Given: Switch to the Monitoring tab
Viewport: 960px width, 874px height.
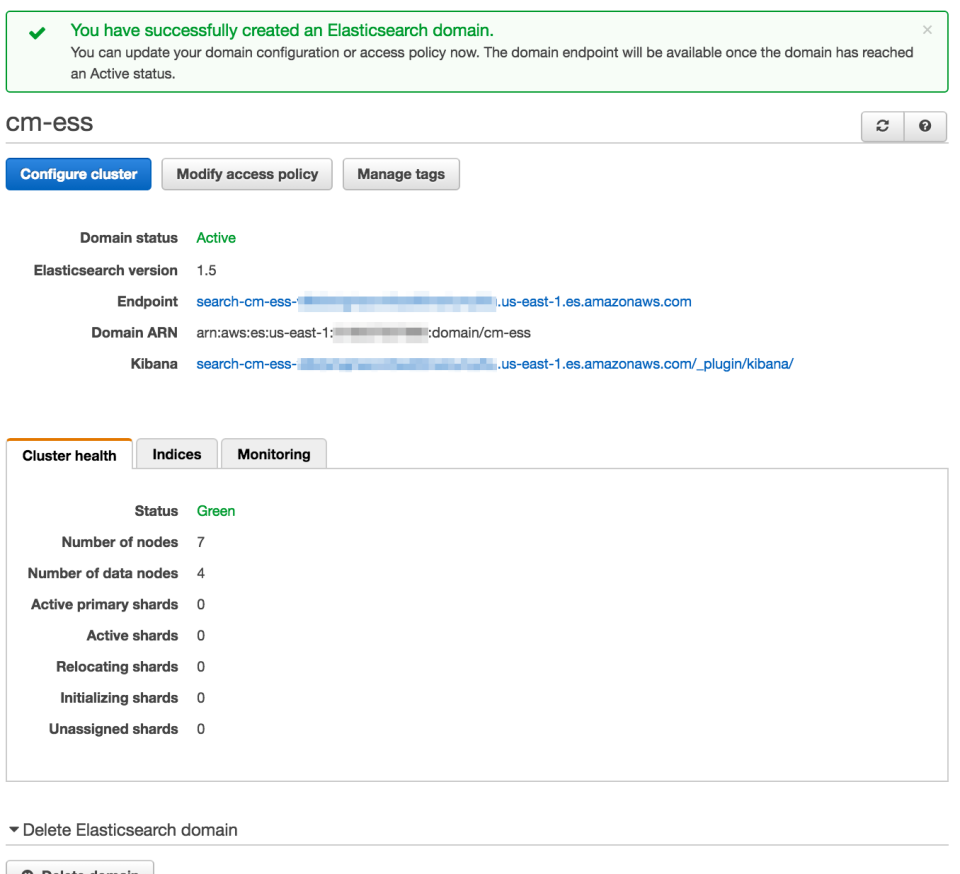Looking at the screenshot, I should click(273, 454).
